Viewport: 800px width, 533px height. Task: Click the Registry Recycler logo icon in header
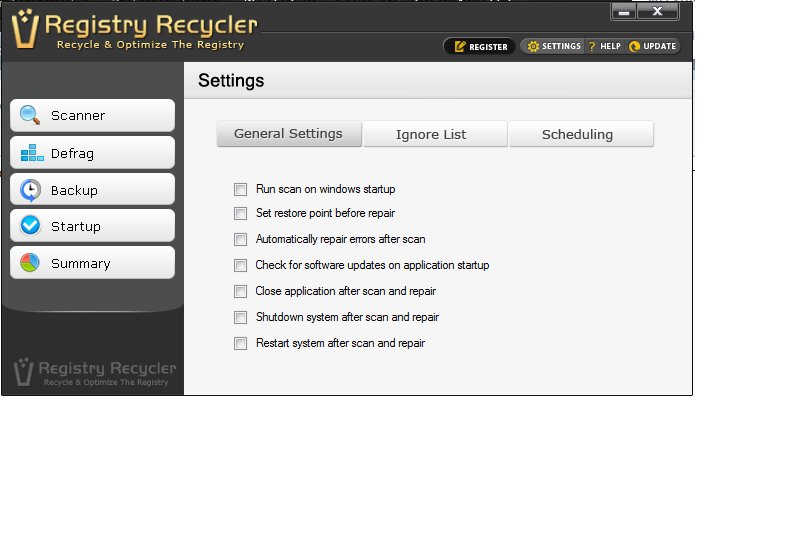[x=26, y=29]
